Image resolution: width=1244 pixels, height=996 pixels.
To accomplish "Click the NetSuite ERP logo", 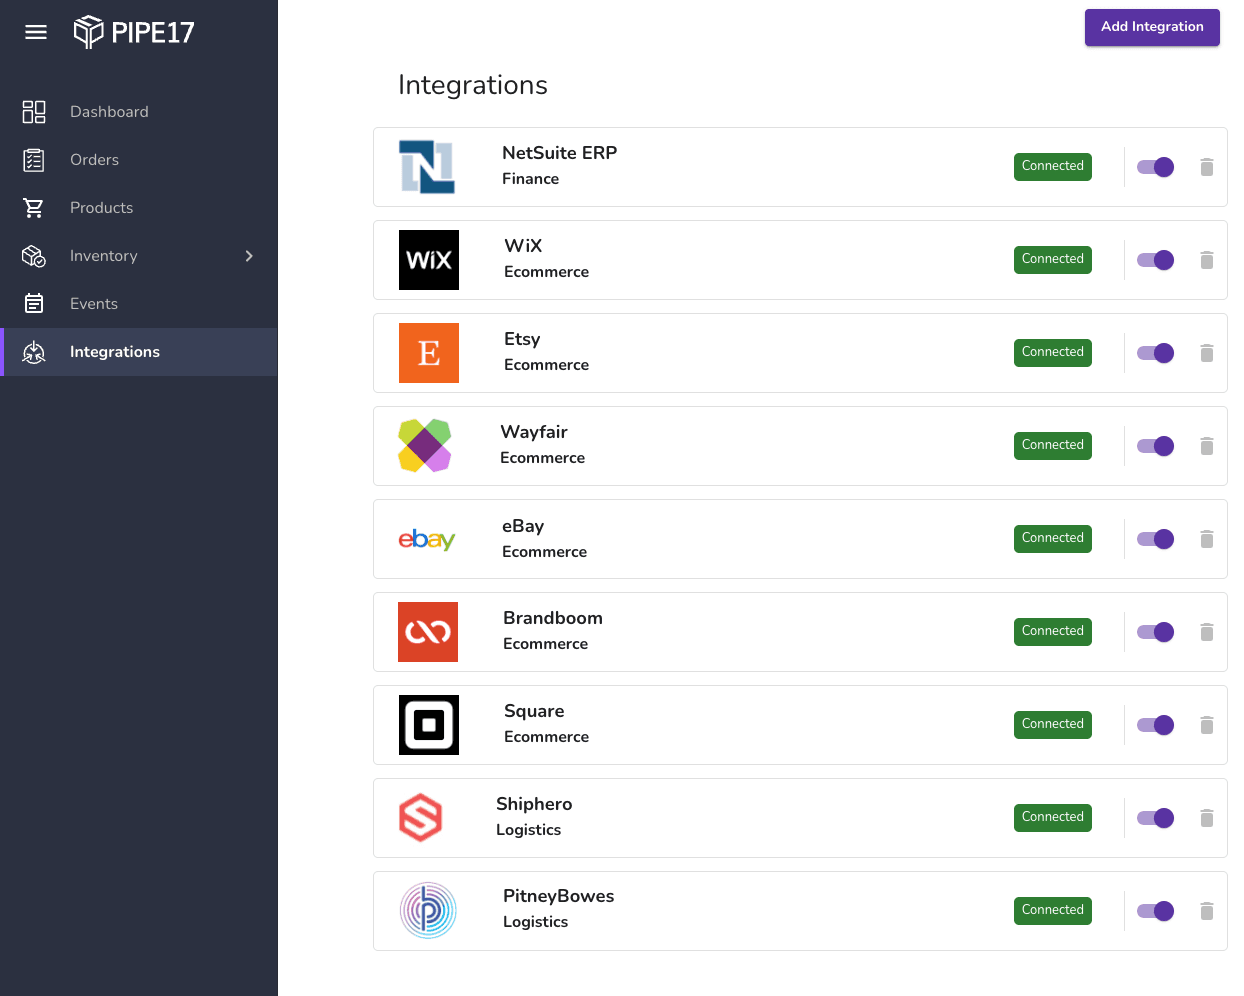I will coord(427,167).
